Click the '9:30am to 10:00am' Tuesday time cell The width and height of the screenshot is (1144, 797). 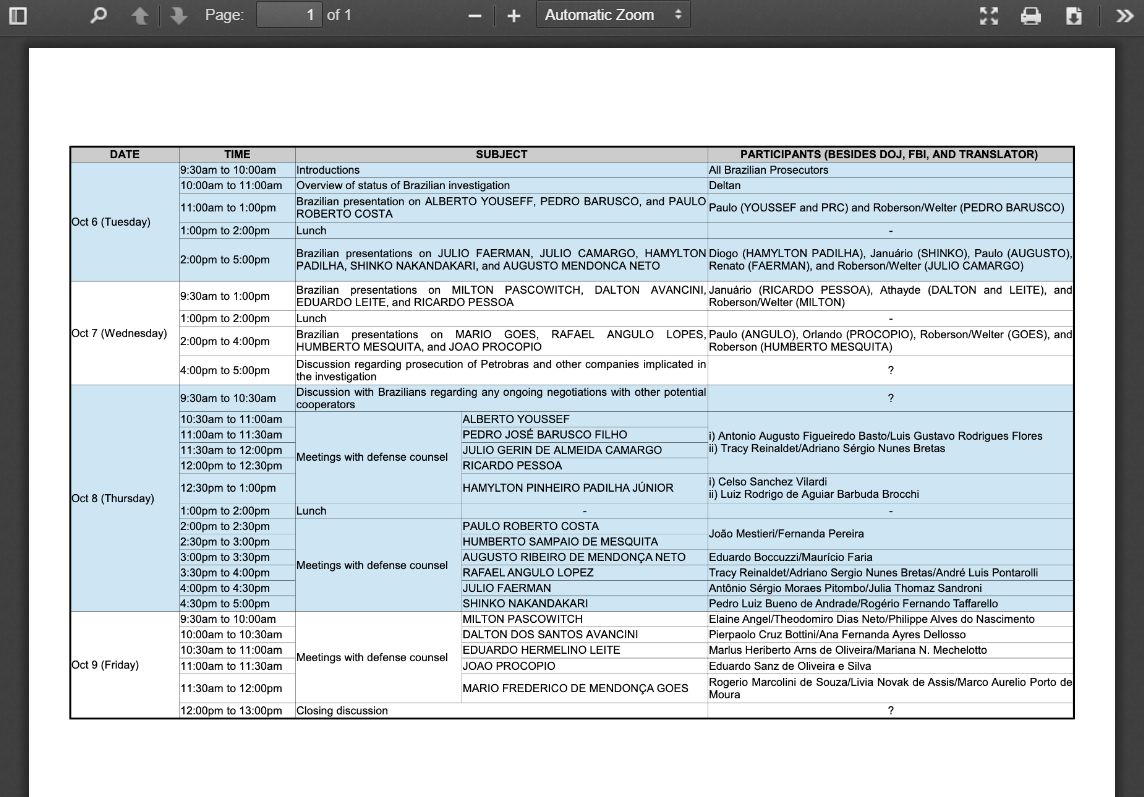[237, 170]
